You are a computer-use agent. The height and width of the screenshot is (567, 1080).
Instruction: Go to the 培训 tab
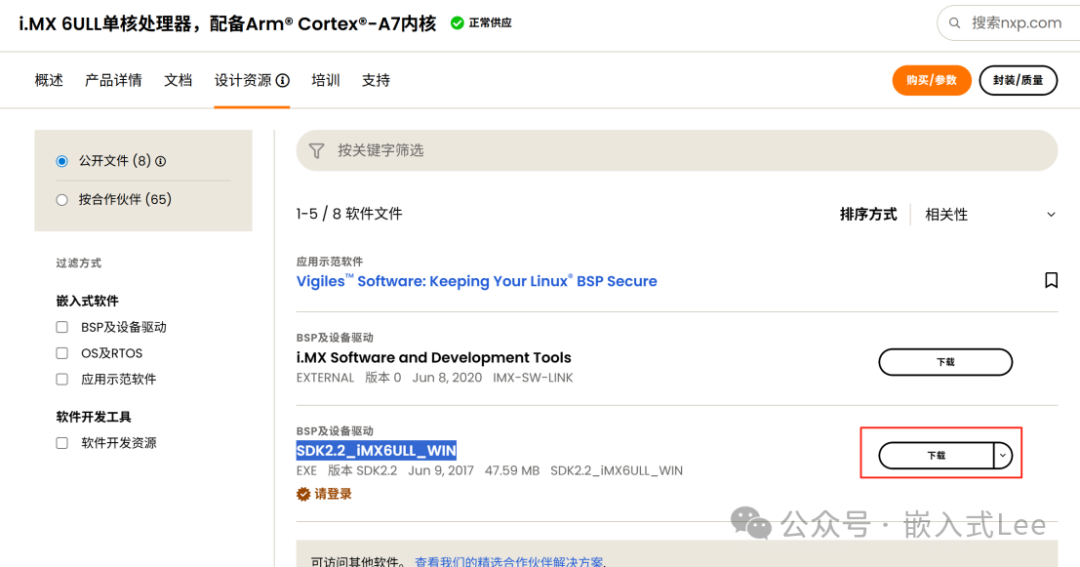[x=326, y=81]
